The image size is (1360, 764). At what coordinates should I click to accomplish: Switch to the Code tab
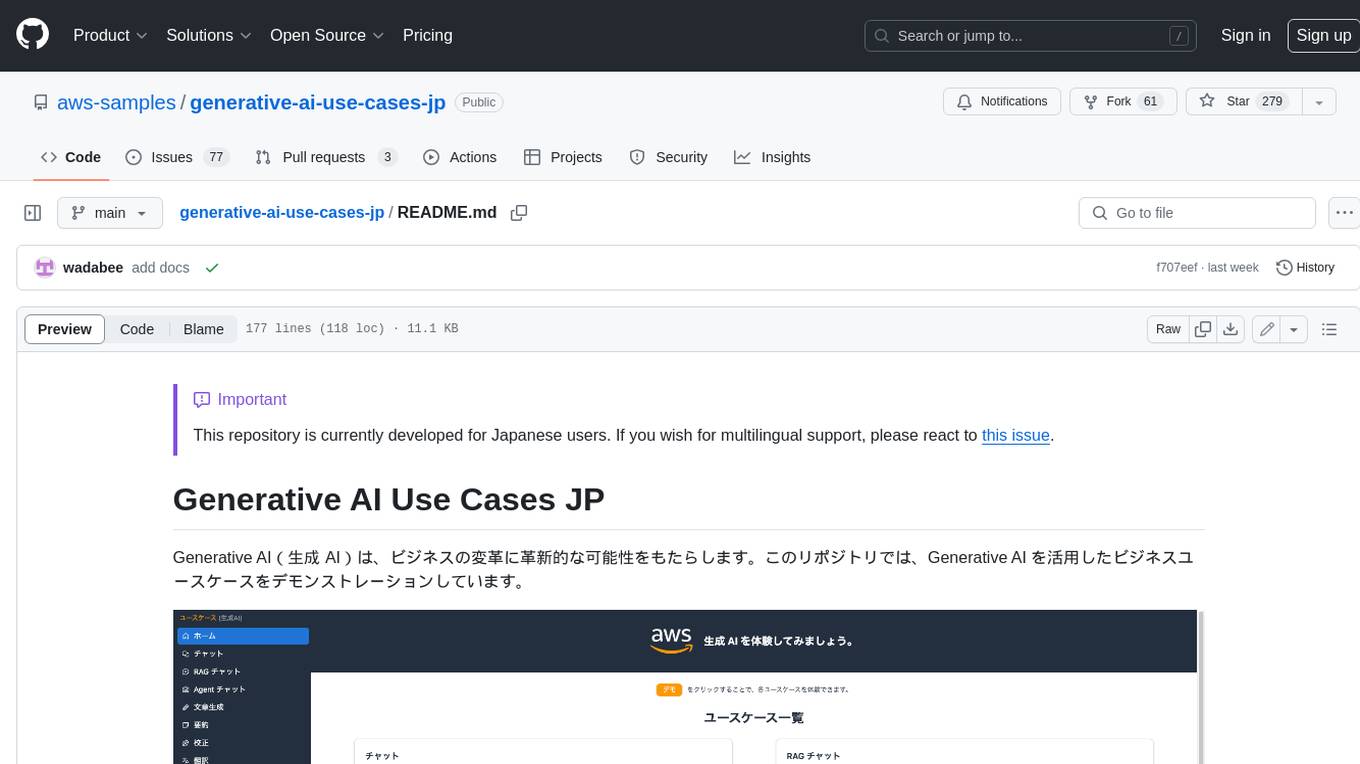(x=71, y=157)
